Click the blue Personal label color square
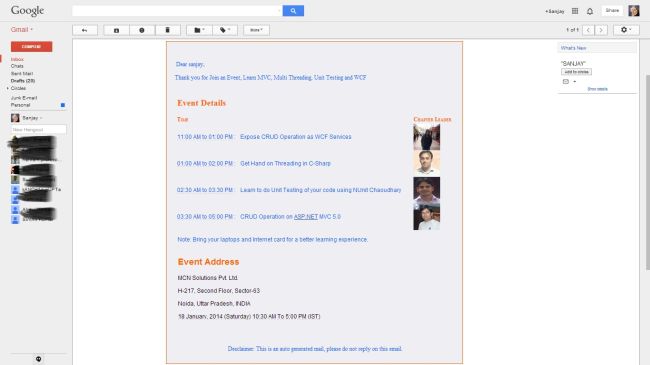 [x=63, y=105]
